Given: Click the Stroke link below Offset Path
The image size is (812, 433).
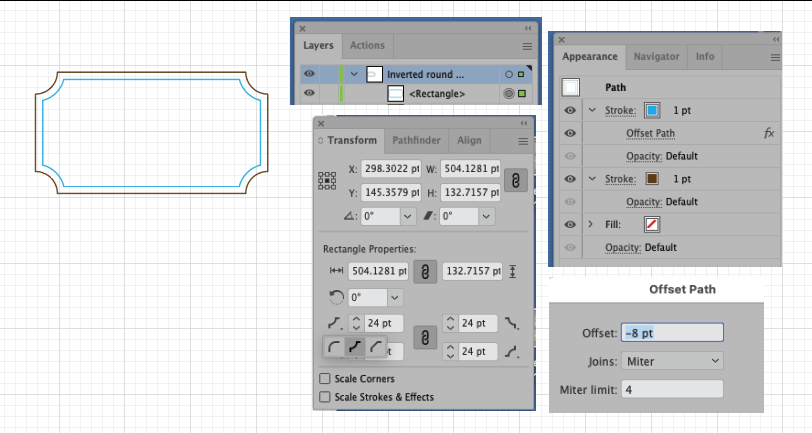Looking at the screenshot, I should (x=620, y=179).
